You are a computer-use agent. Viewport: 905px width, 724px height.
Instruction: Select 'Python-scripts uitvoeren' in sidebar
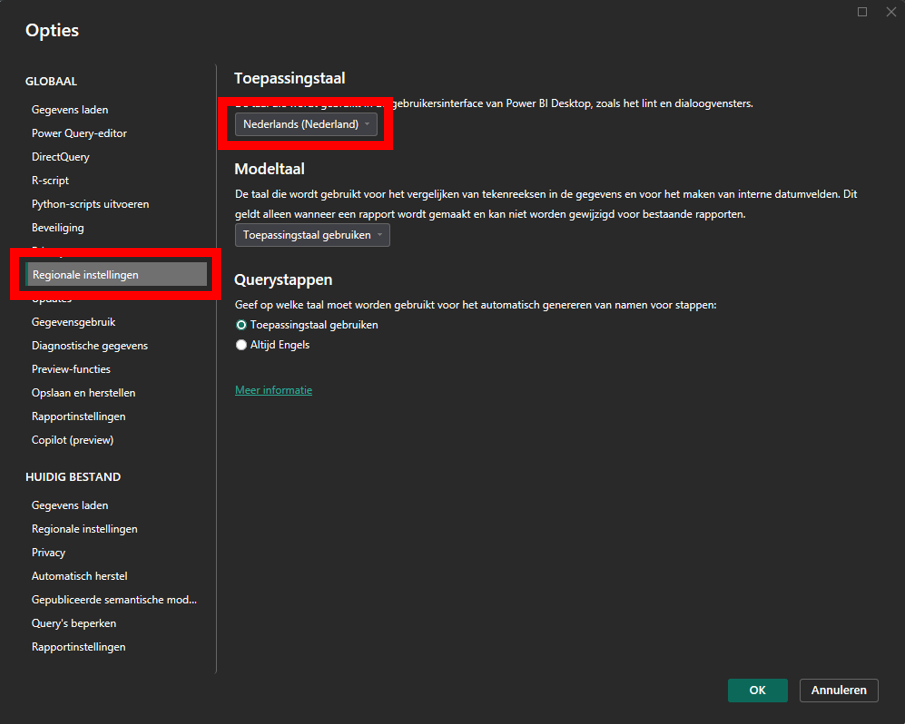(90, 204)
